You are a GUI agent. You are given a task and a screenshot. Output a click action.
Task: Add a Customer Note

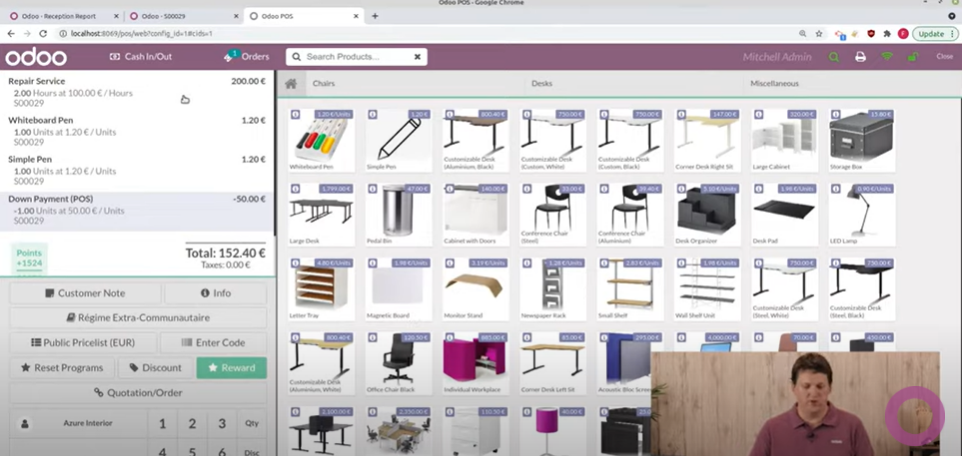pyautogui.click(x=85, y=293)
